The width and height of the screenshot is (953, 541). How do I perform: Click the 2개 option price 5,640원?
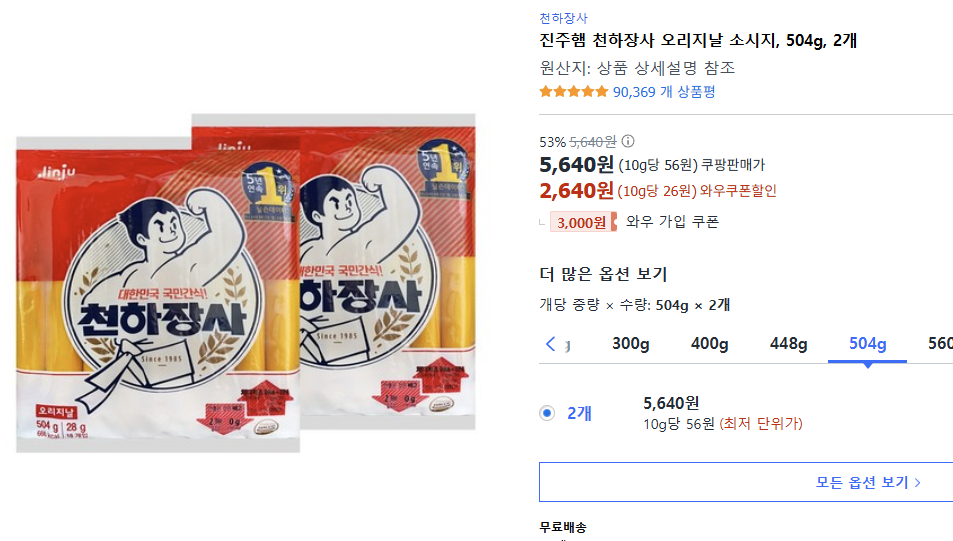click(x=671, y=403)
